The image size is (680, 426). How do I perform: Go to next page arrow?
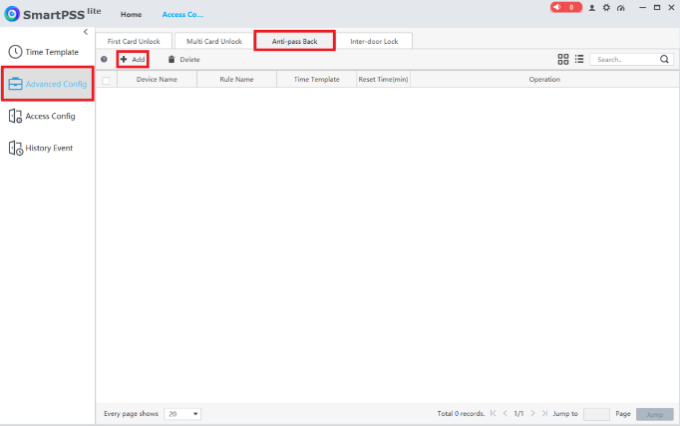click(533, 414)
